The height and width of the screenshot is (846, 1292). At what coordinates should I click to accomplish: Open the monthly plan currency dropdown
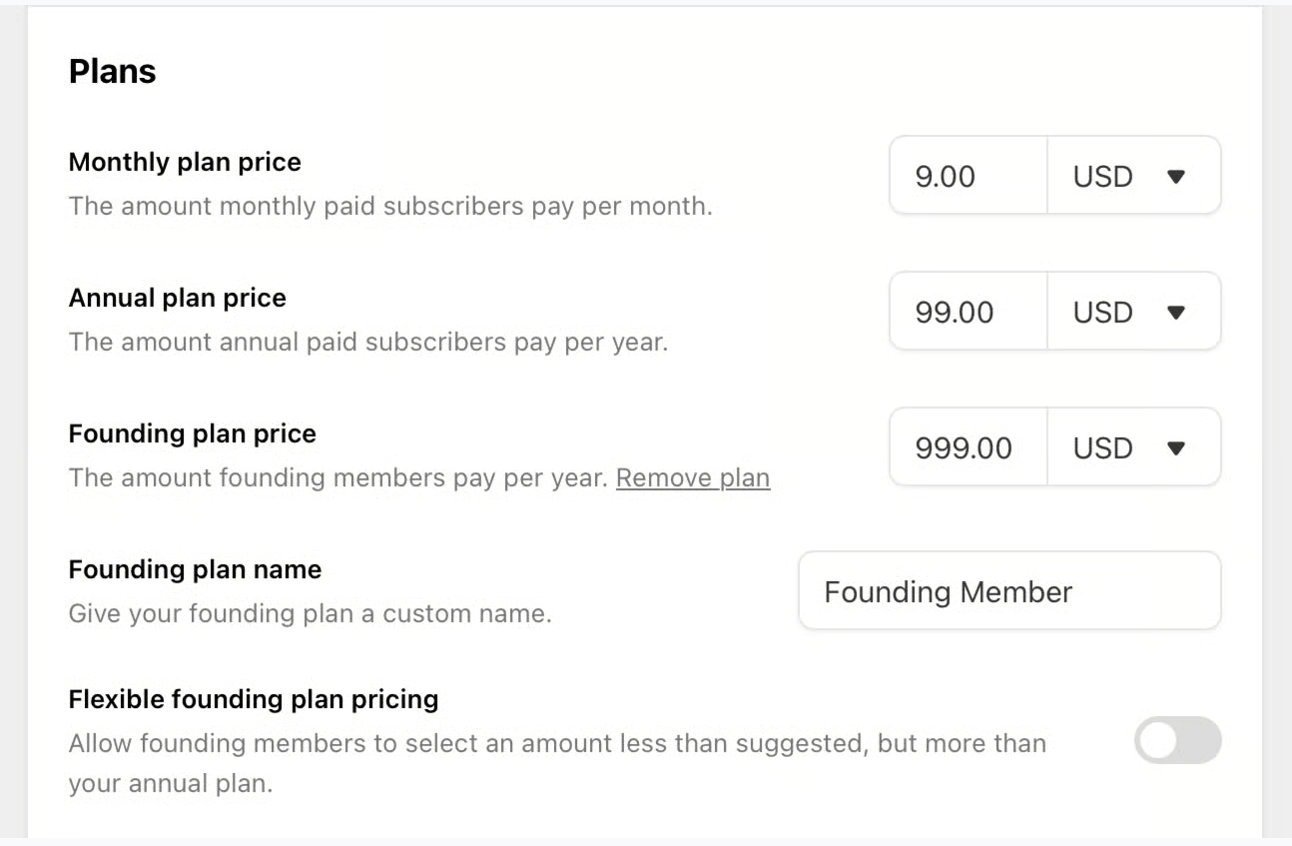[x=1133, y=176]
